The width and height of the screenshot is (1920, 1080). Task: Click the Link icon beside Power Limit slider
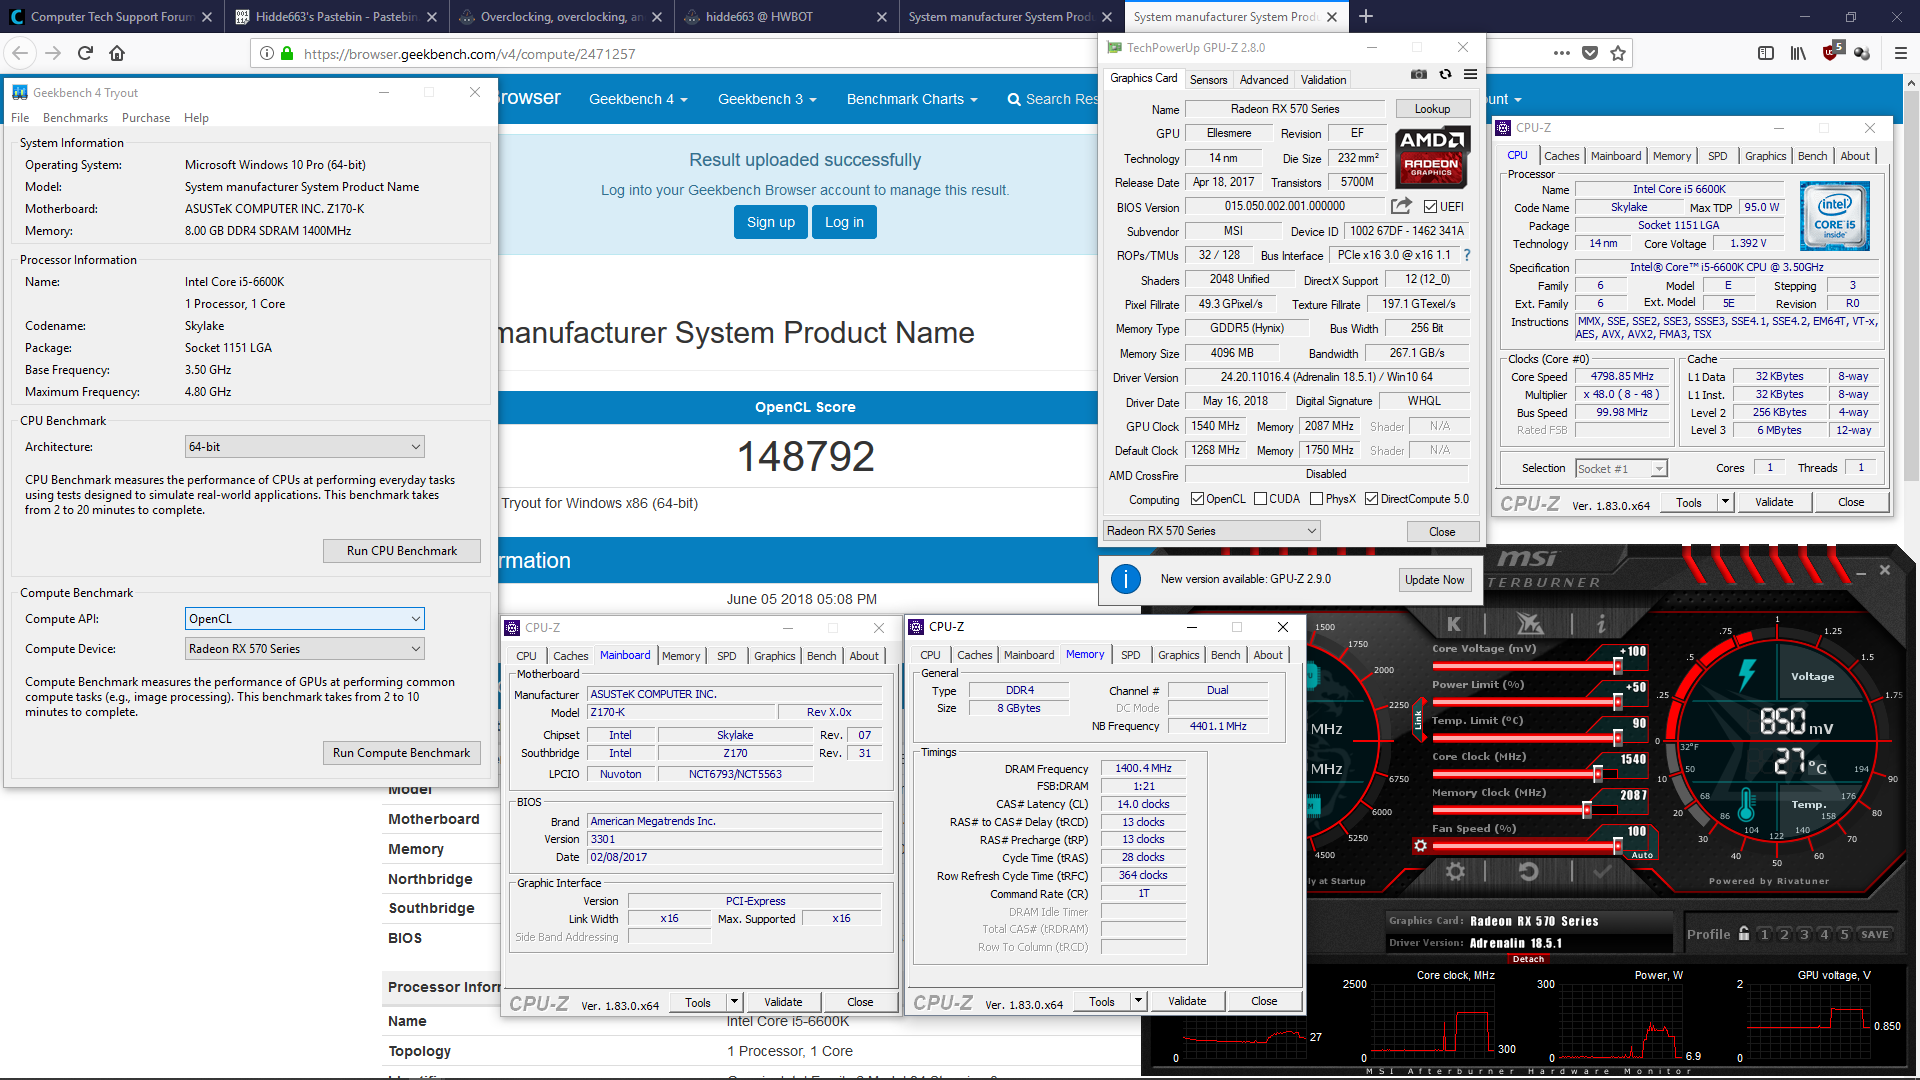1417,719
